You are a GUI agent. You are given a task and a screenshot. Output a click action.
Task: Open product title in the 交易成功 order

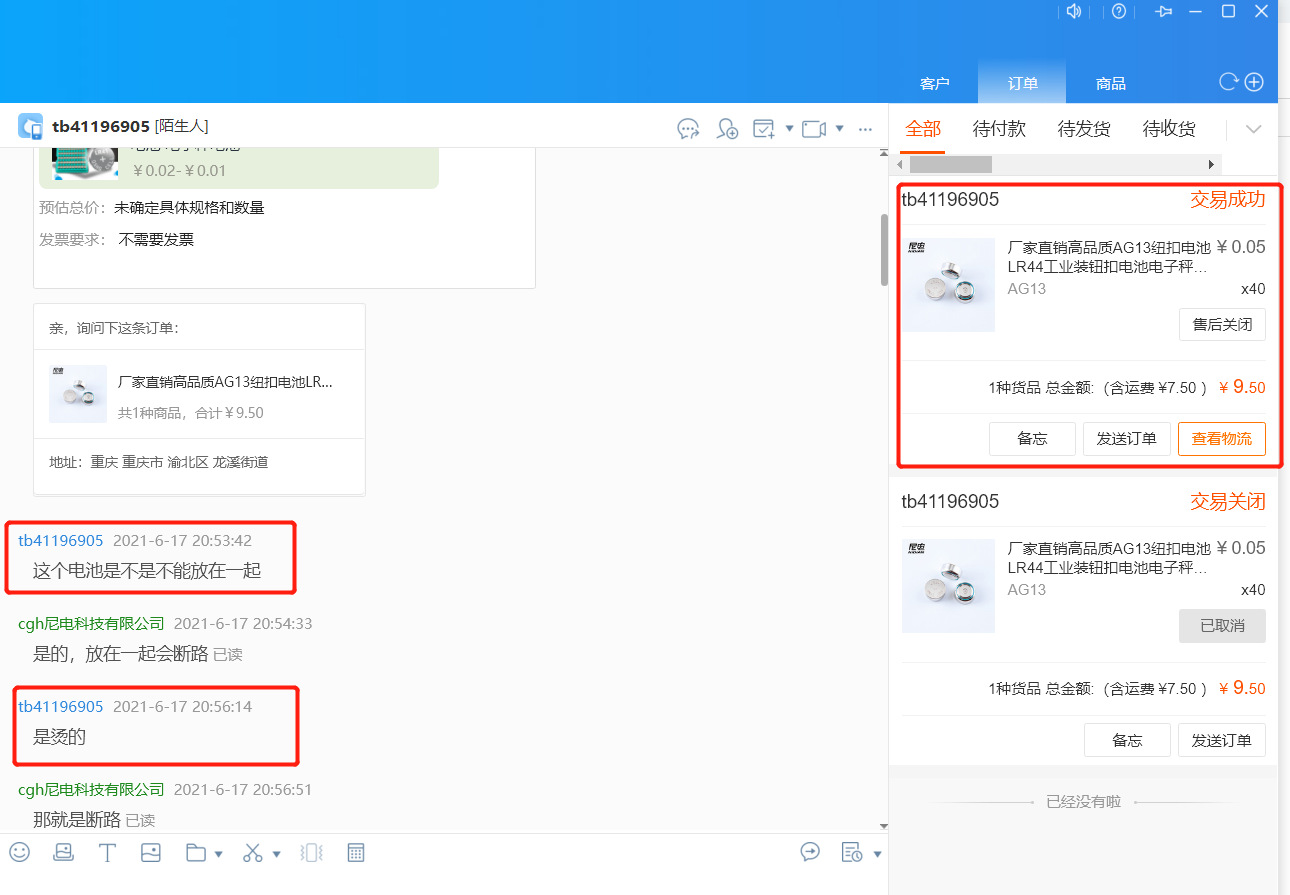click(x=1109, y=258)
